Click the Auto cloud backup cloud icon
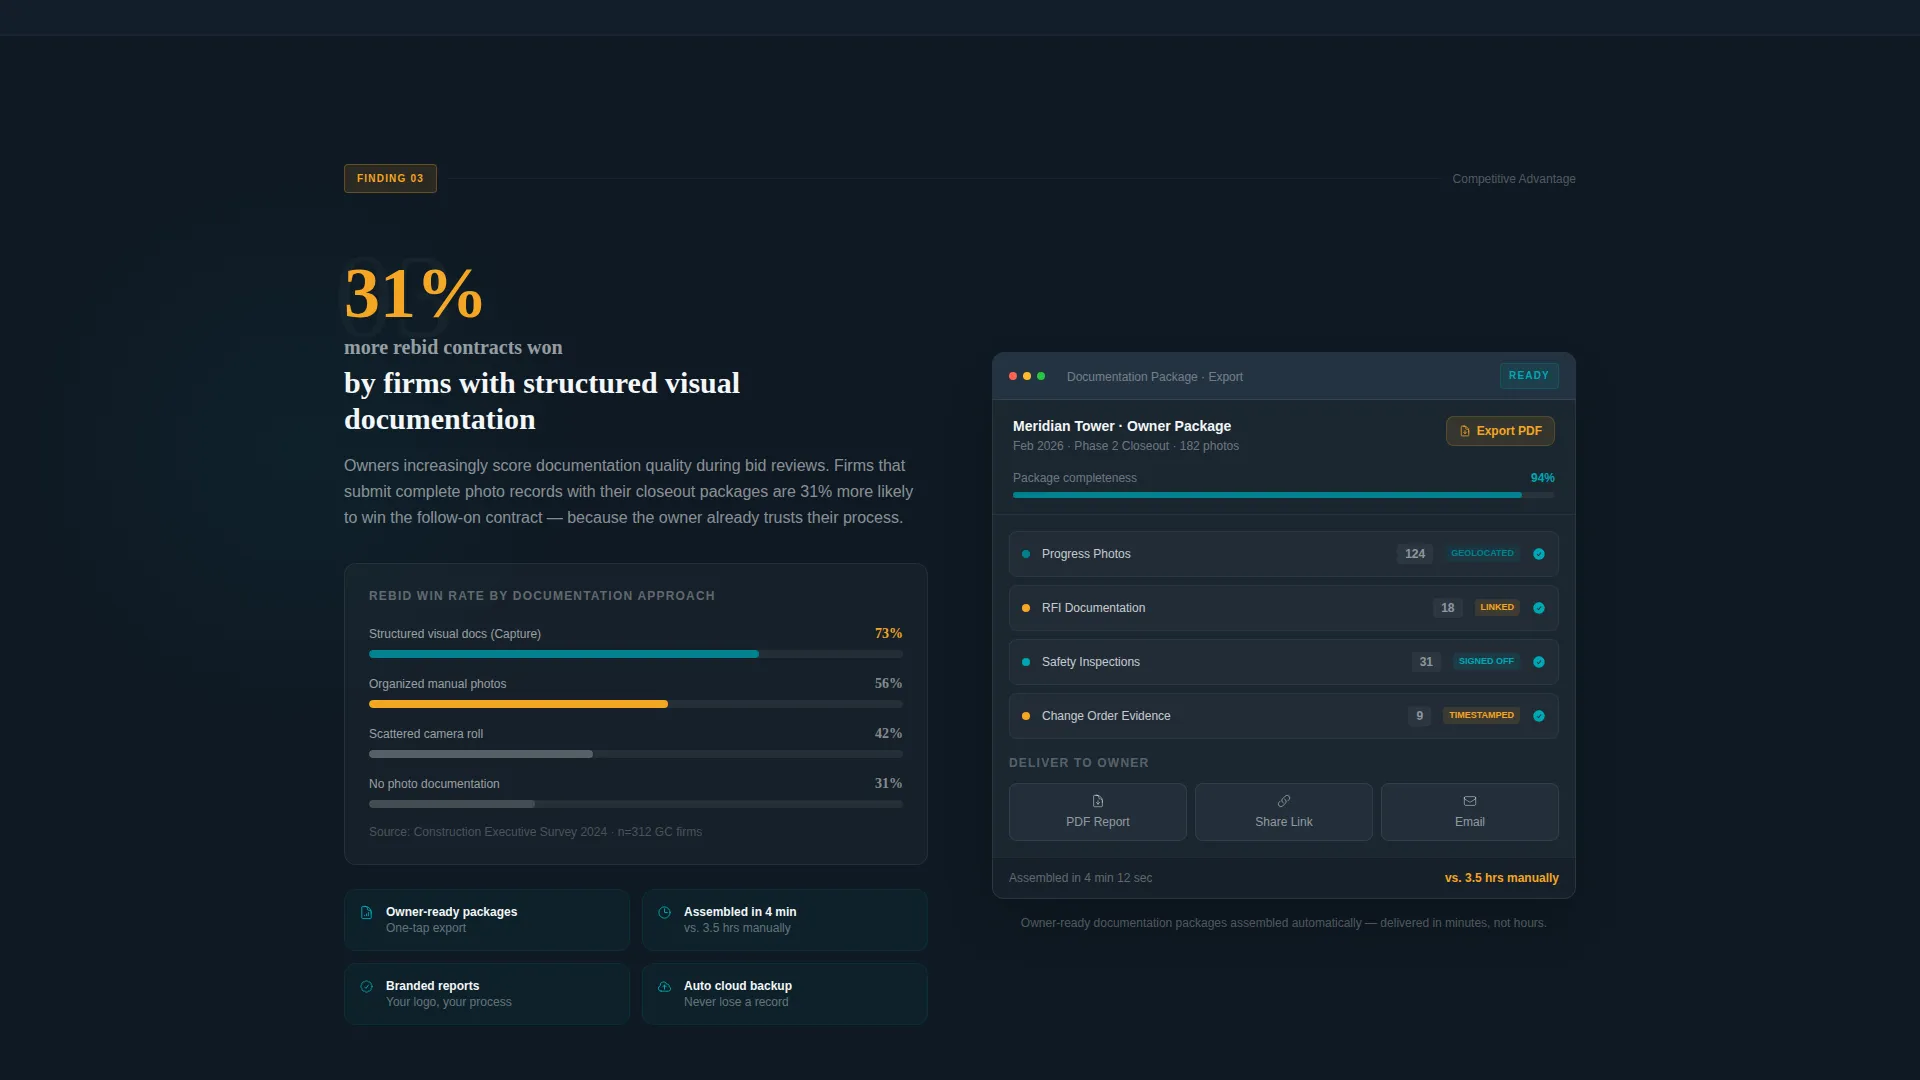This screenshot has width=1920, height=1080. coord(664,986)
